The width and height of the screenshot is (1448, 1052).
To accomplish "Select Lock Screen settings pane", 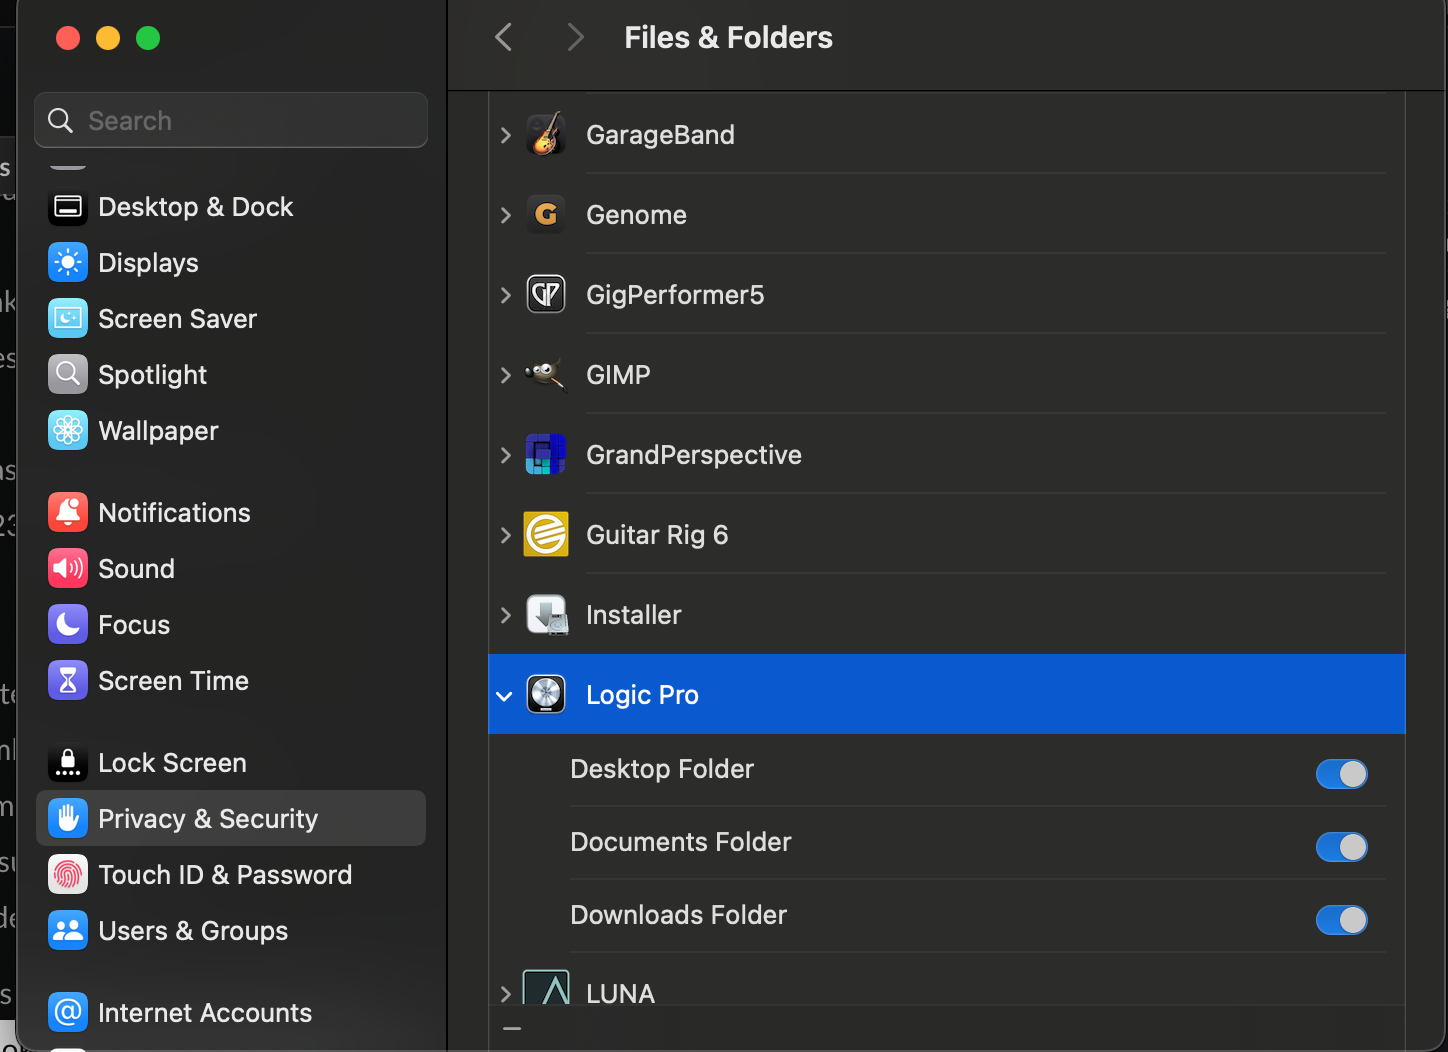I will [172, 763].
